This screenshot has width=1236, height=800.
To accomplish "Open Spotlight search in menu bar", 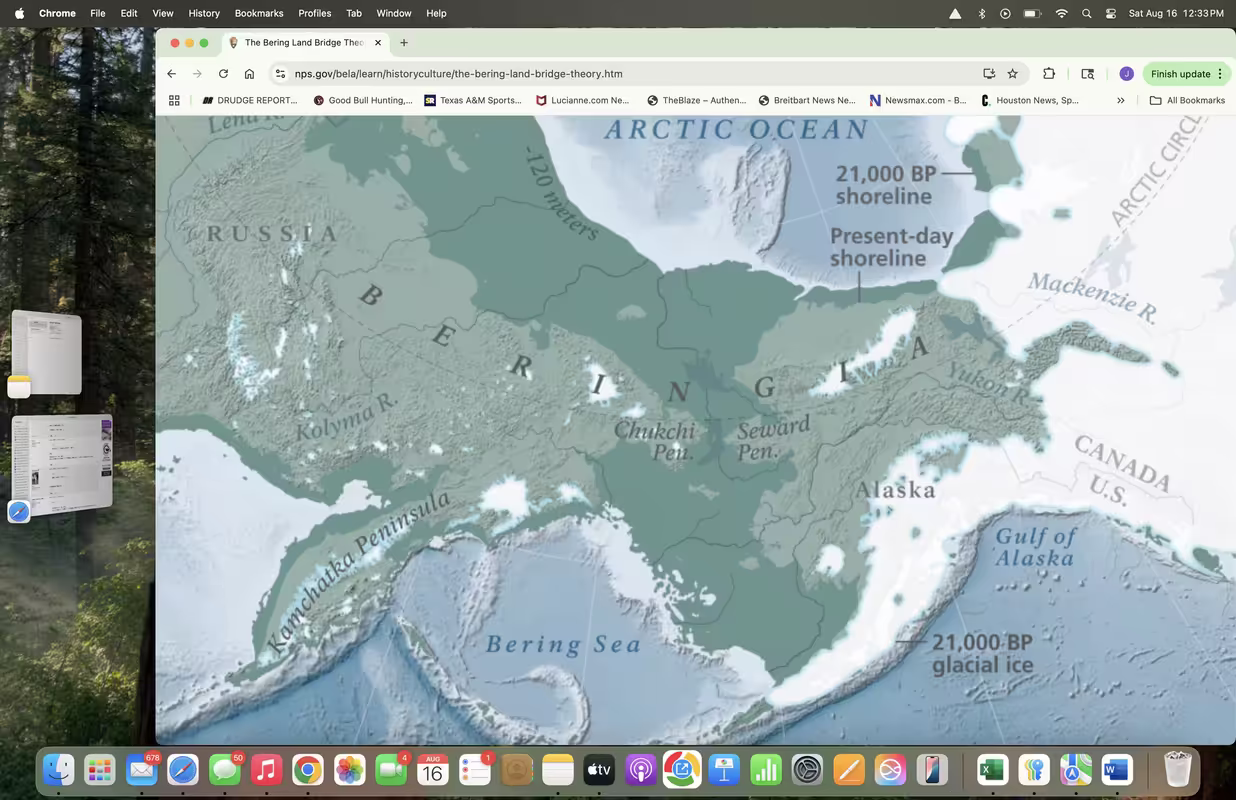I will (x=1086, y=13).
